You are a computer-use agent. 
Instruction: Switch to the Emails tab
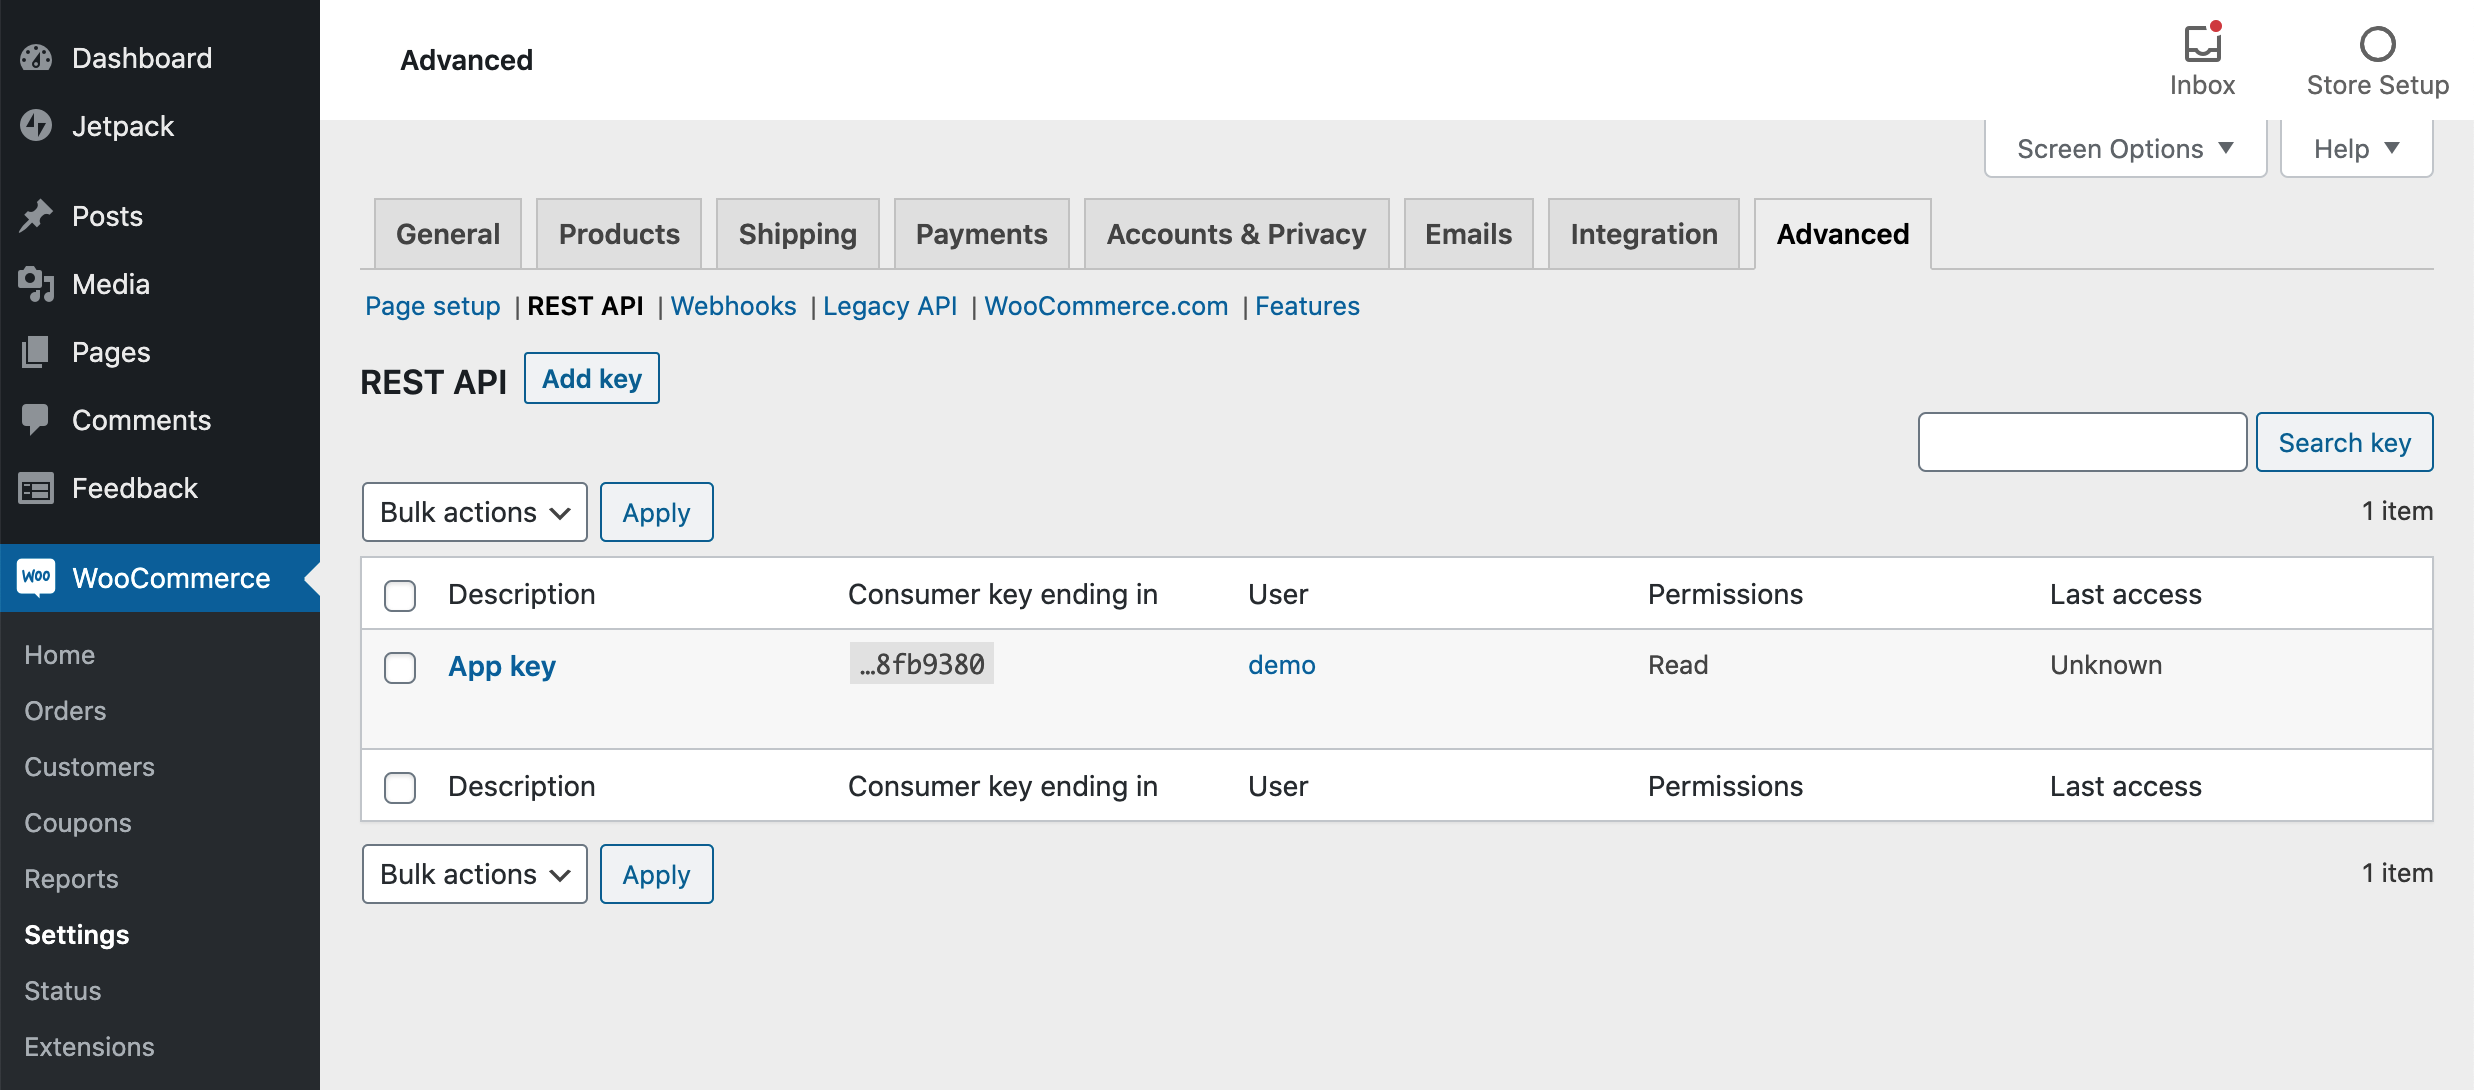(1467, 233)
